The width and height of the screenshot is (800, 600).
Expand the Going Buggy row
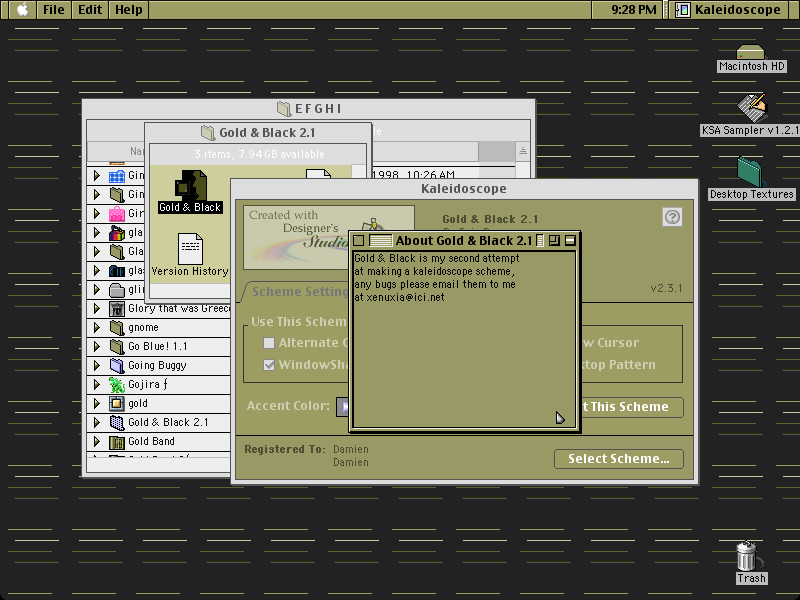[96, 366]
